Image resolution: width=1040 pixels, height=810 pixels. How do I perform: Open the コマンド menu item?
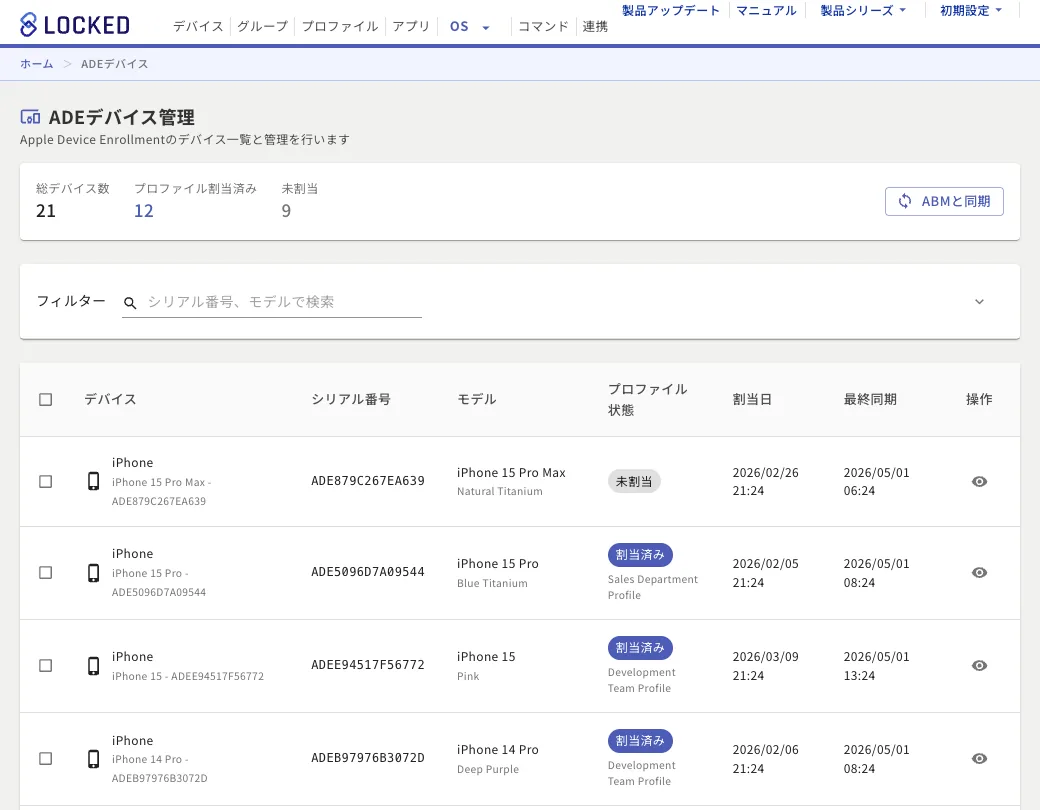tap(543, 27)
